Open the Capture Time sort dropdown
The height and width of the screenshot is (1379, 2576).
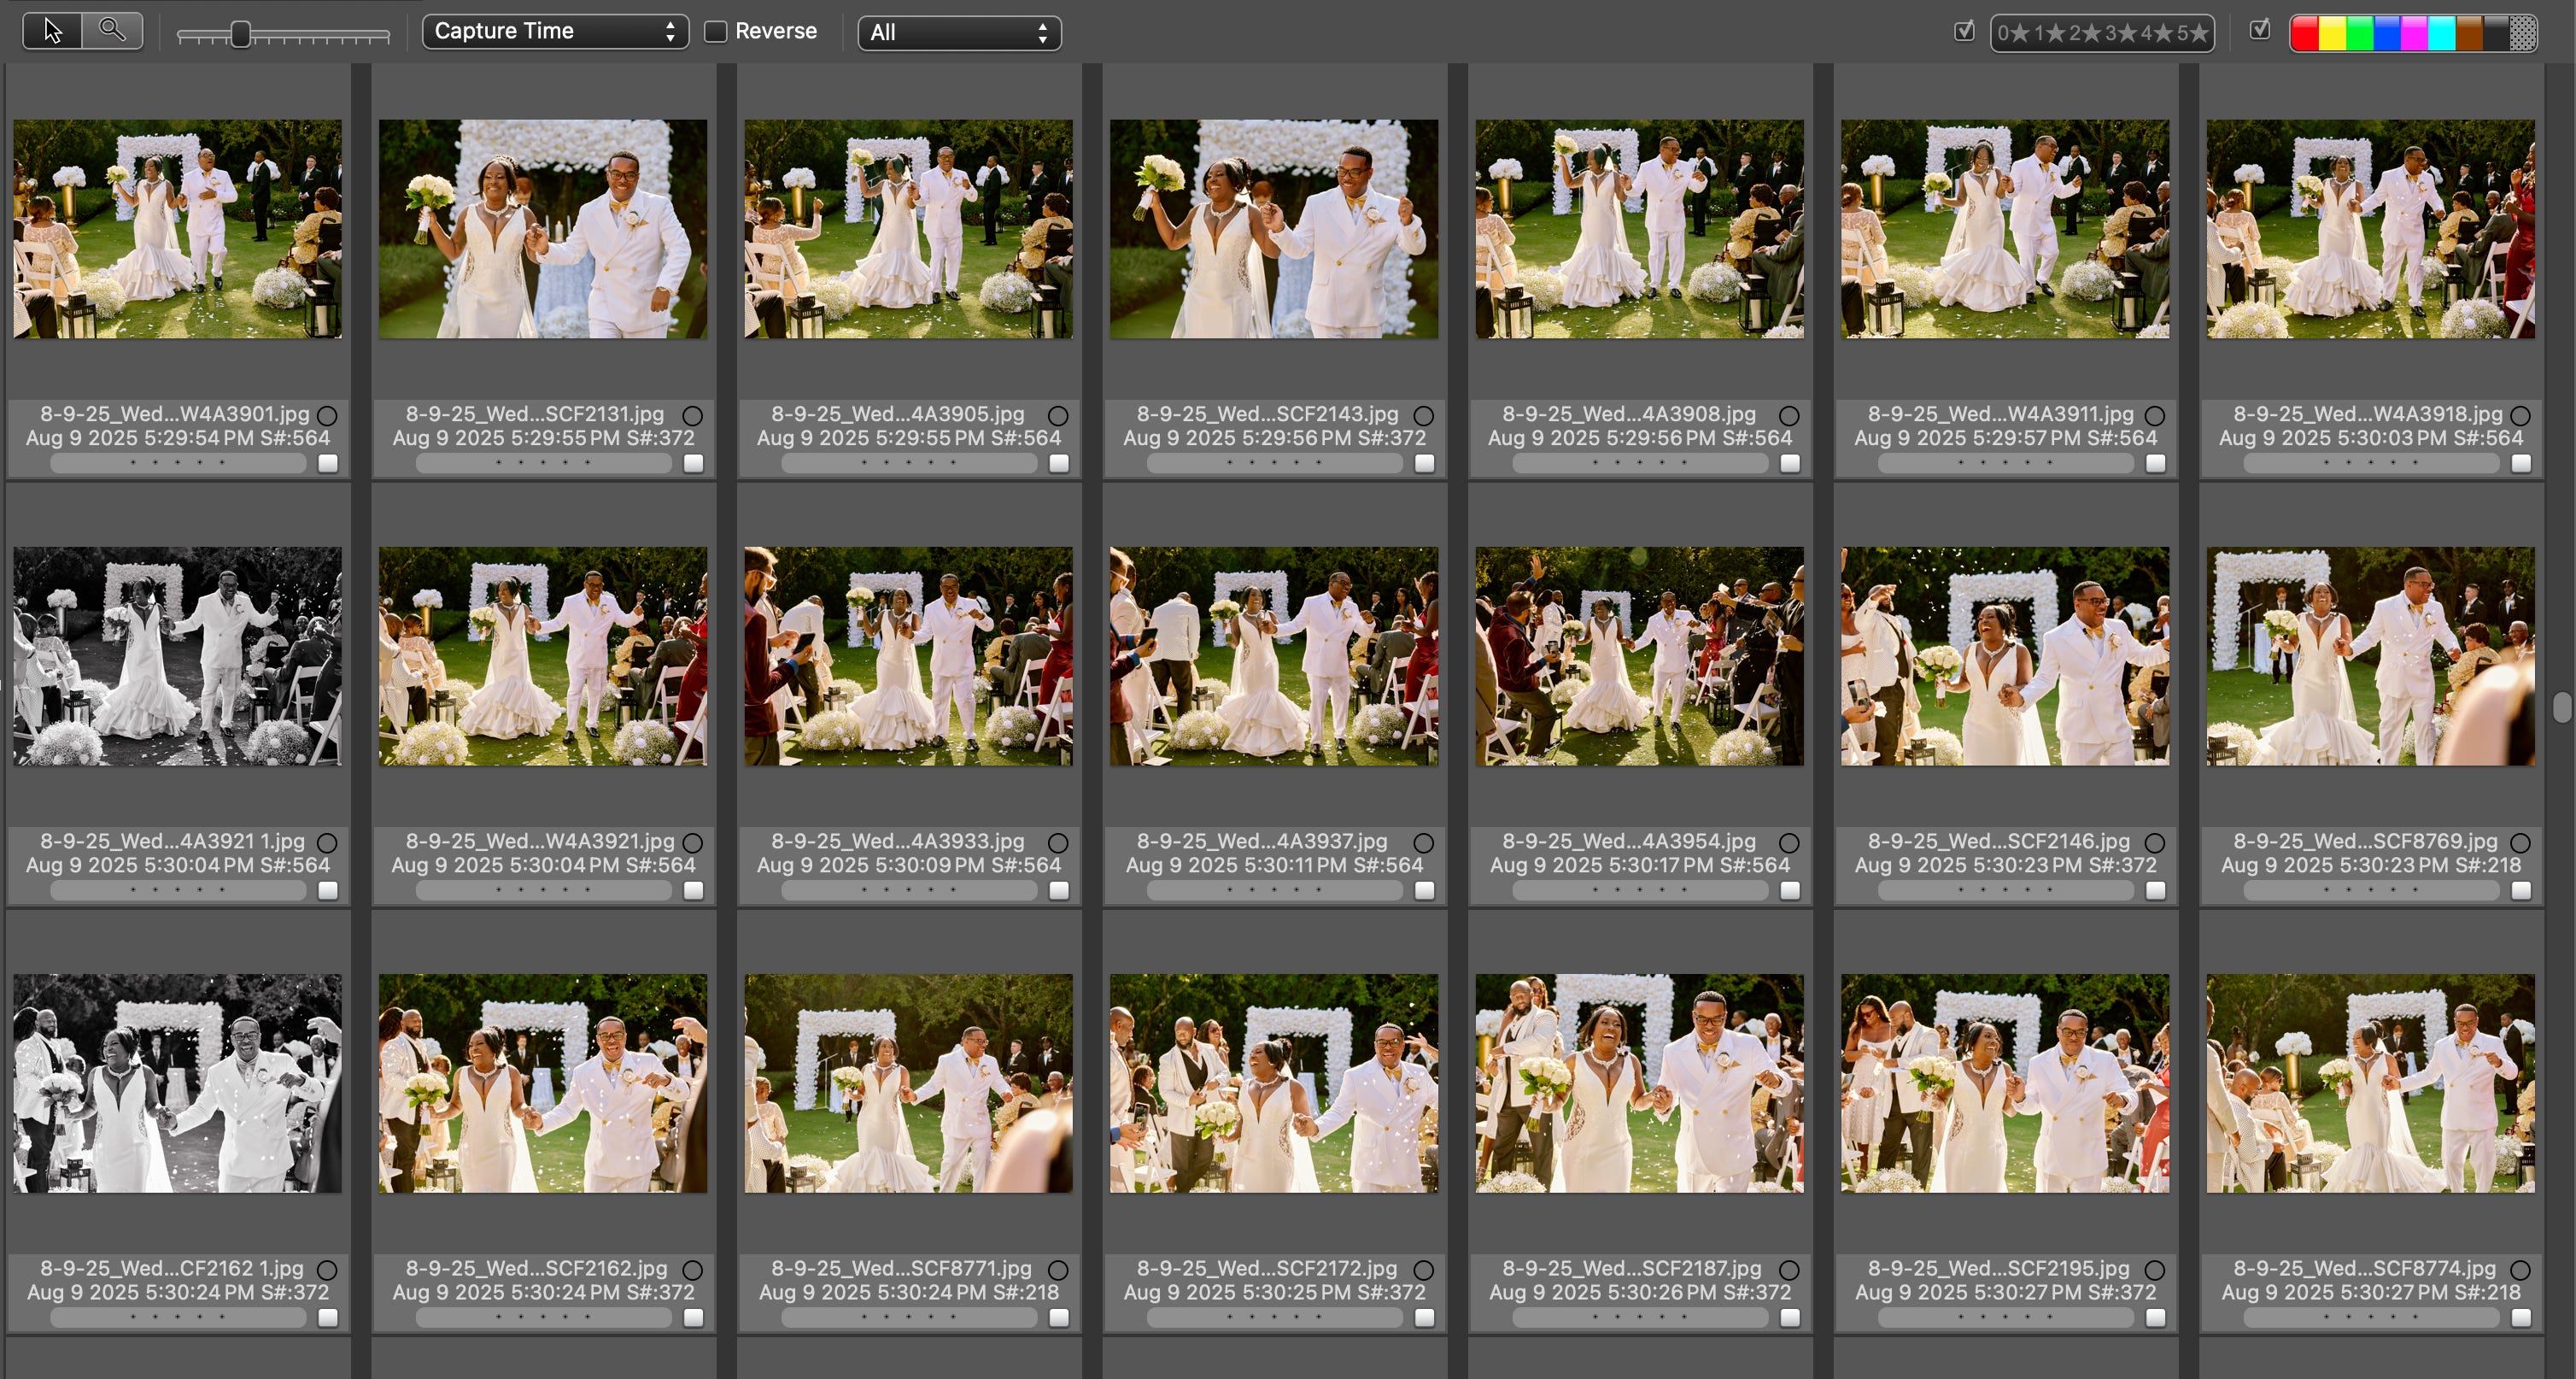(x=555, y=32)
